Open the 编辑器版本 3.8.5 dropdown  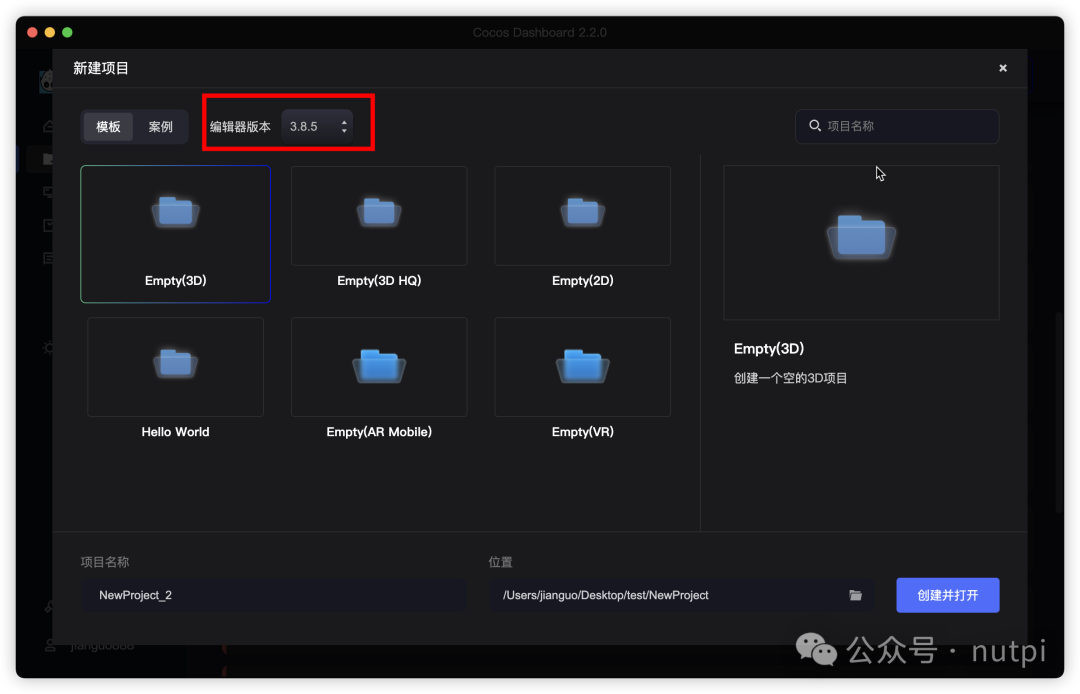click(x=318, y=126)
